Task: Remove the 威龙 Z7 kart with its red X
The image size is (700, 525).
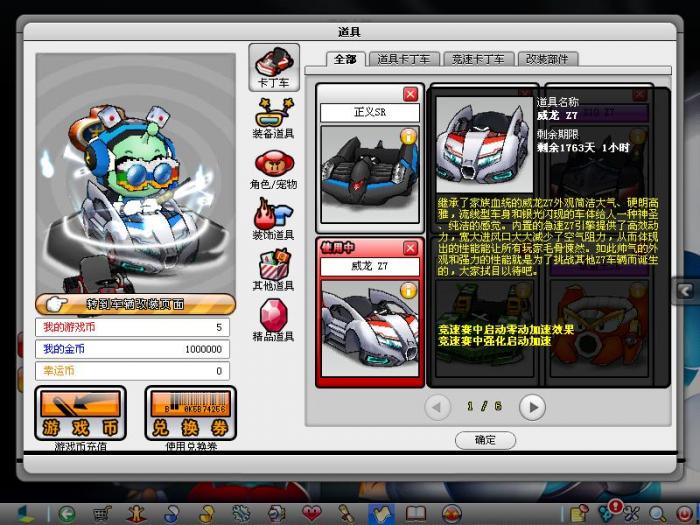Action: pos(410,248)
